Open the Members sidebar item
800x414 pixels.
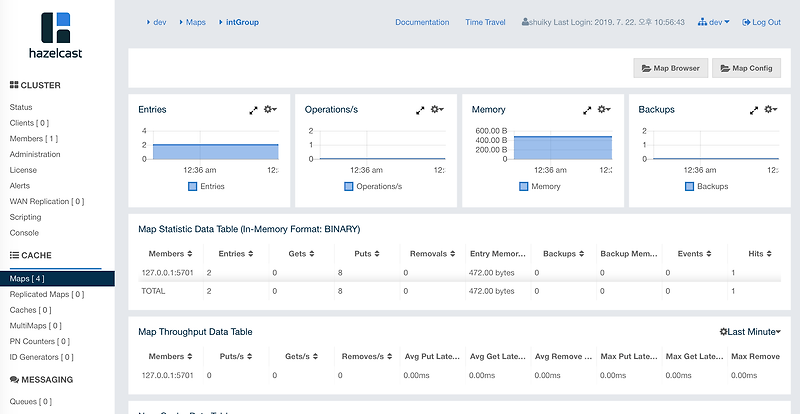(x=34, y=139)
